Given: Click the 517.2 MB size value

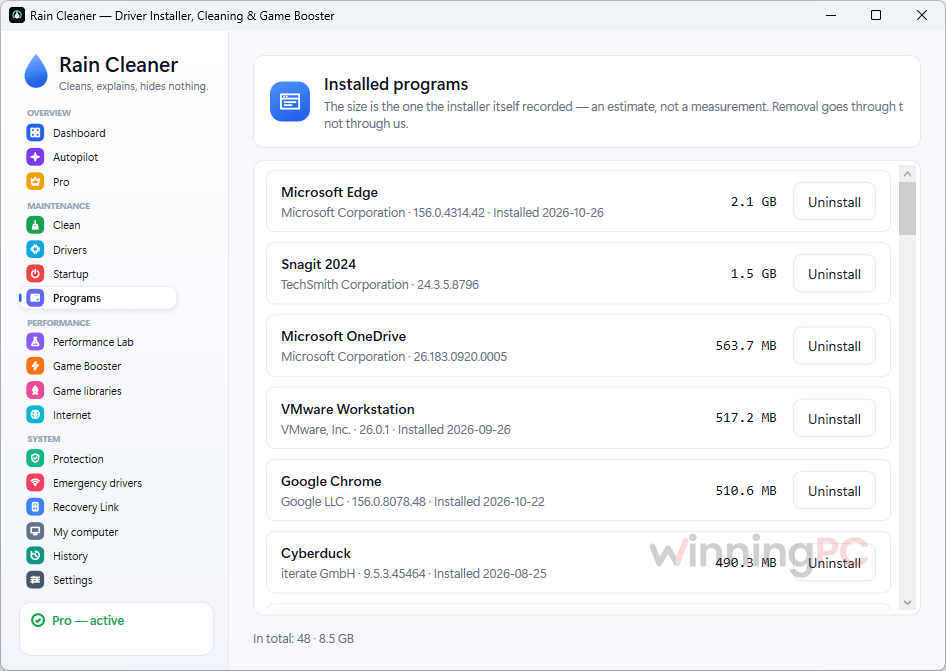Looking at the screenshot, I should [x=746, y=418].
